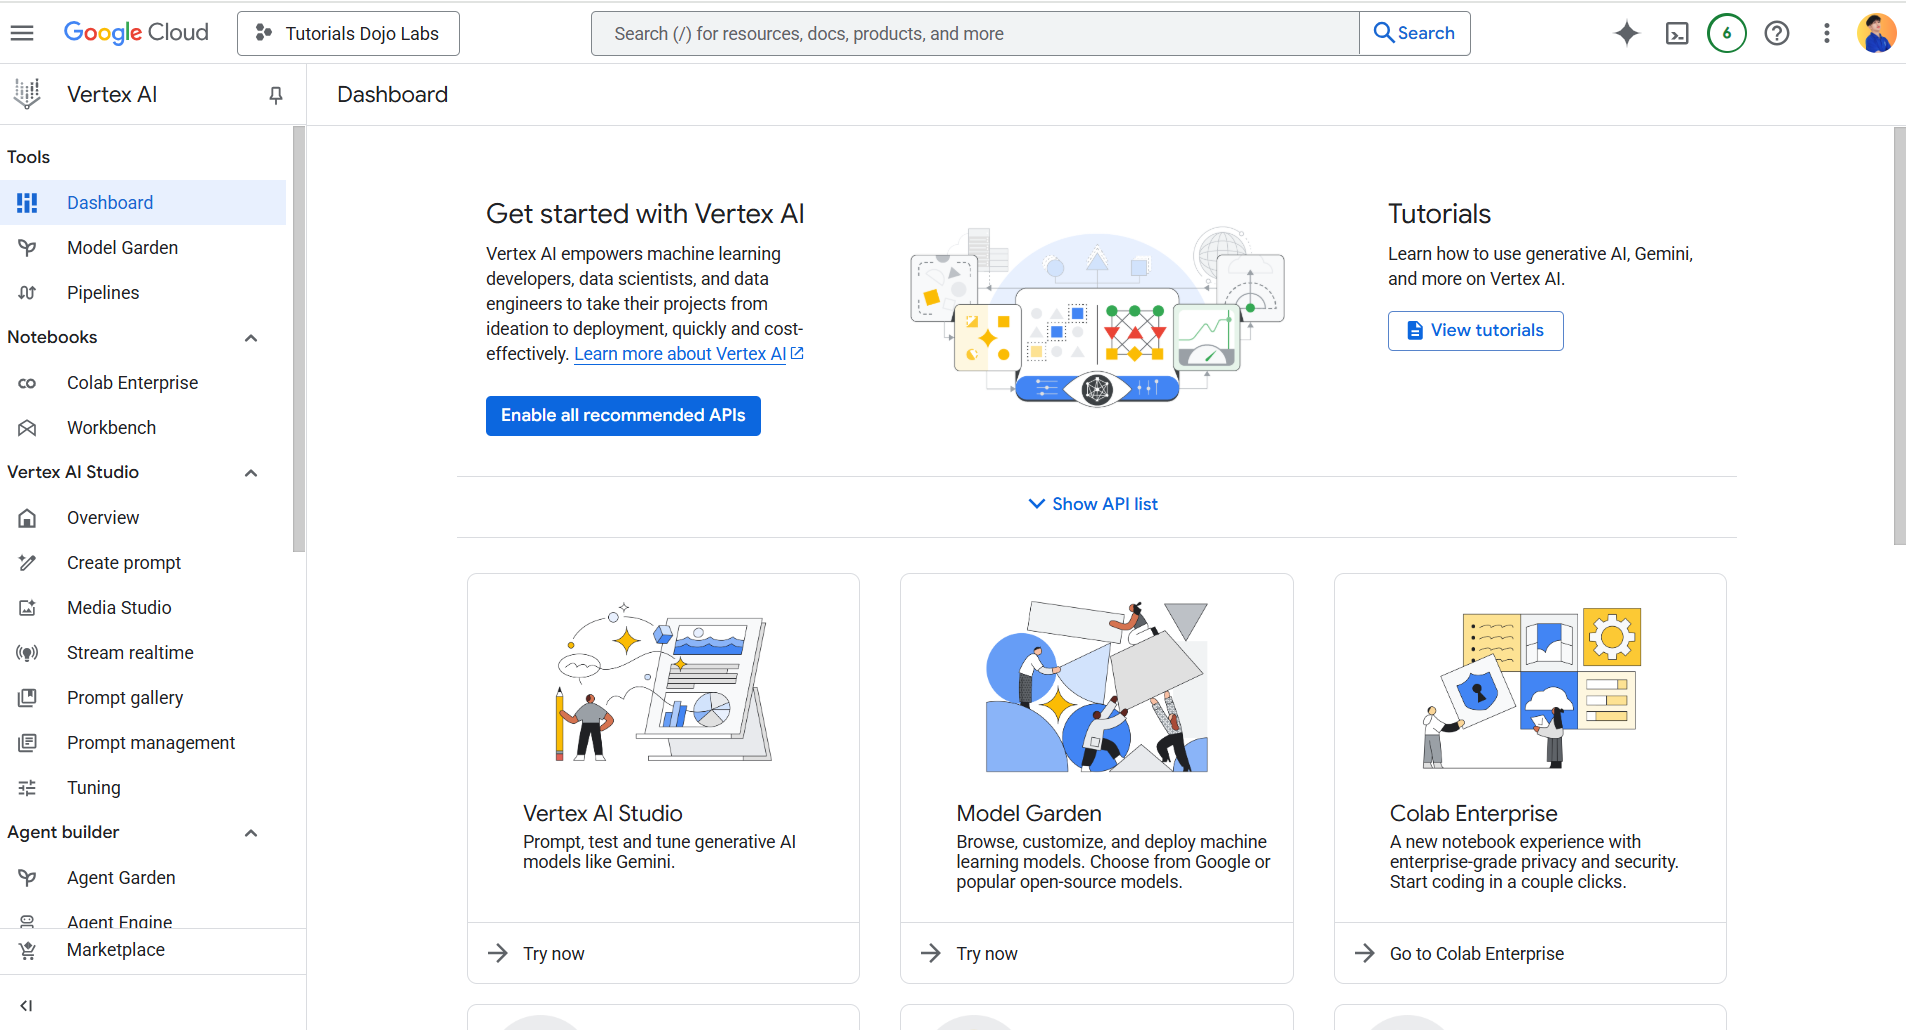Viewport: 1906px width, 1030px height.
Task: Open the Tutorials Dojo Labs project picker
Action: point(348,33)
